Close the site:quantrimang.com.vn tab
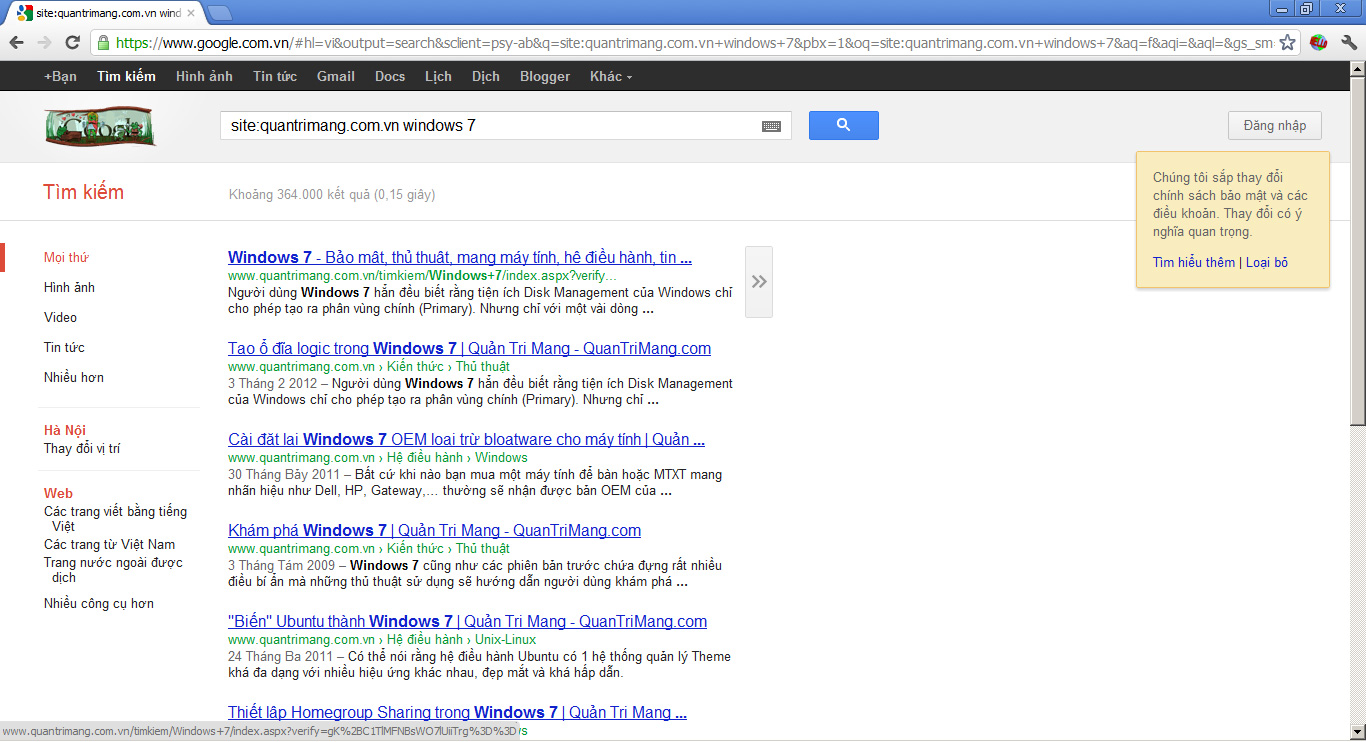The image size is (1366, 742). pos(191,13)
